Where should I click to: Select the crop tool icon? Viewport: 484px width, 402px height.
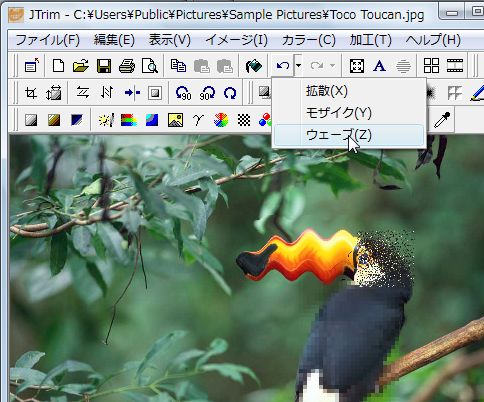(31, 93)
